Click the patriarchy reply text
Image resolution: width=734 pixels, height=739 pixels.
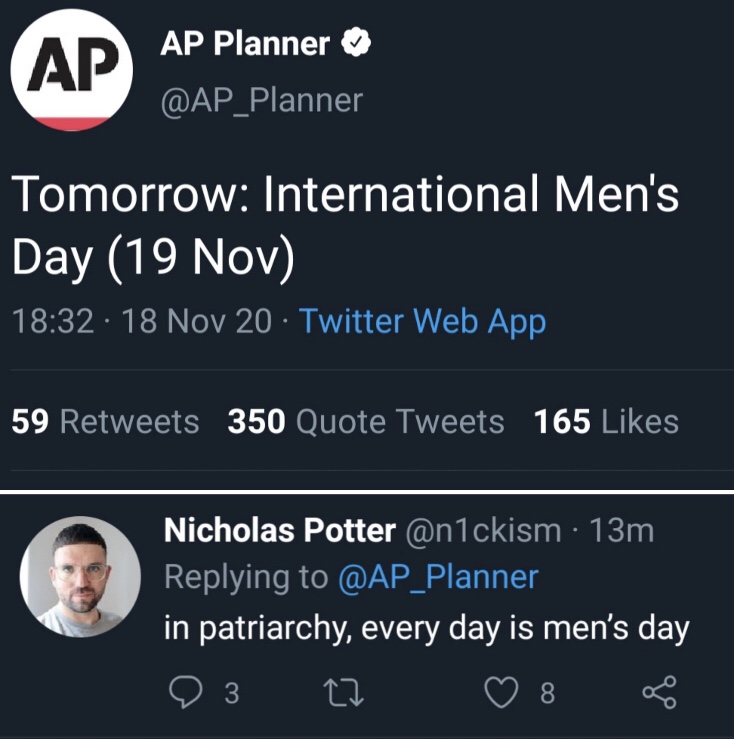tap(427, 629)
